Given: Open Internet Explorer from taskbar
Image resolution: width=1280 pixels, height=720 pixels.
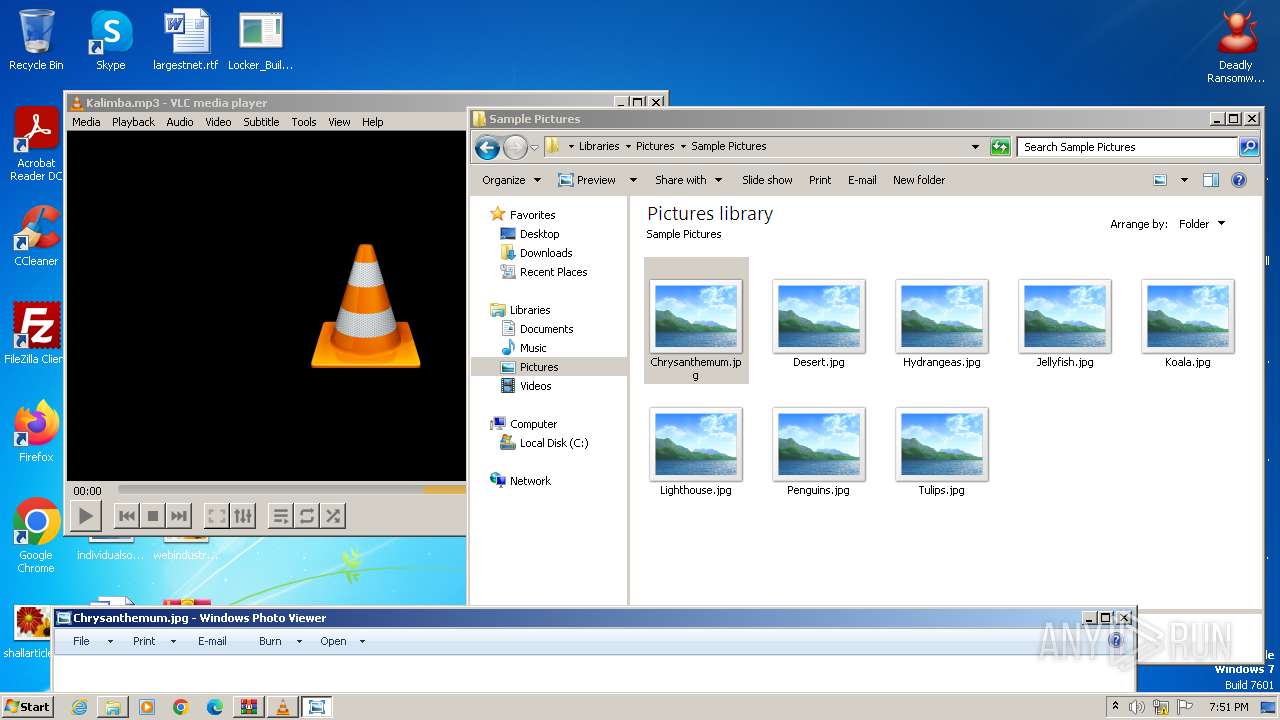Looking at the screenshot, I should pyautogui.click(x=79, y=707).
